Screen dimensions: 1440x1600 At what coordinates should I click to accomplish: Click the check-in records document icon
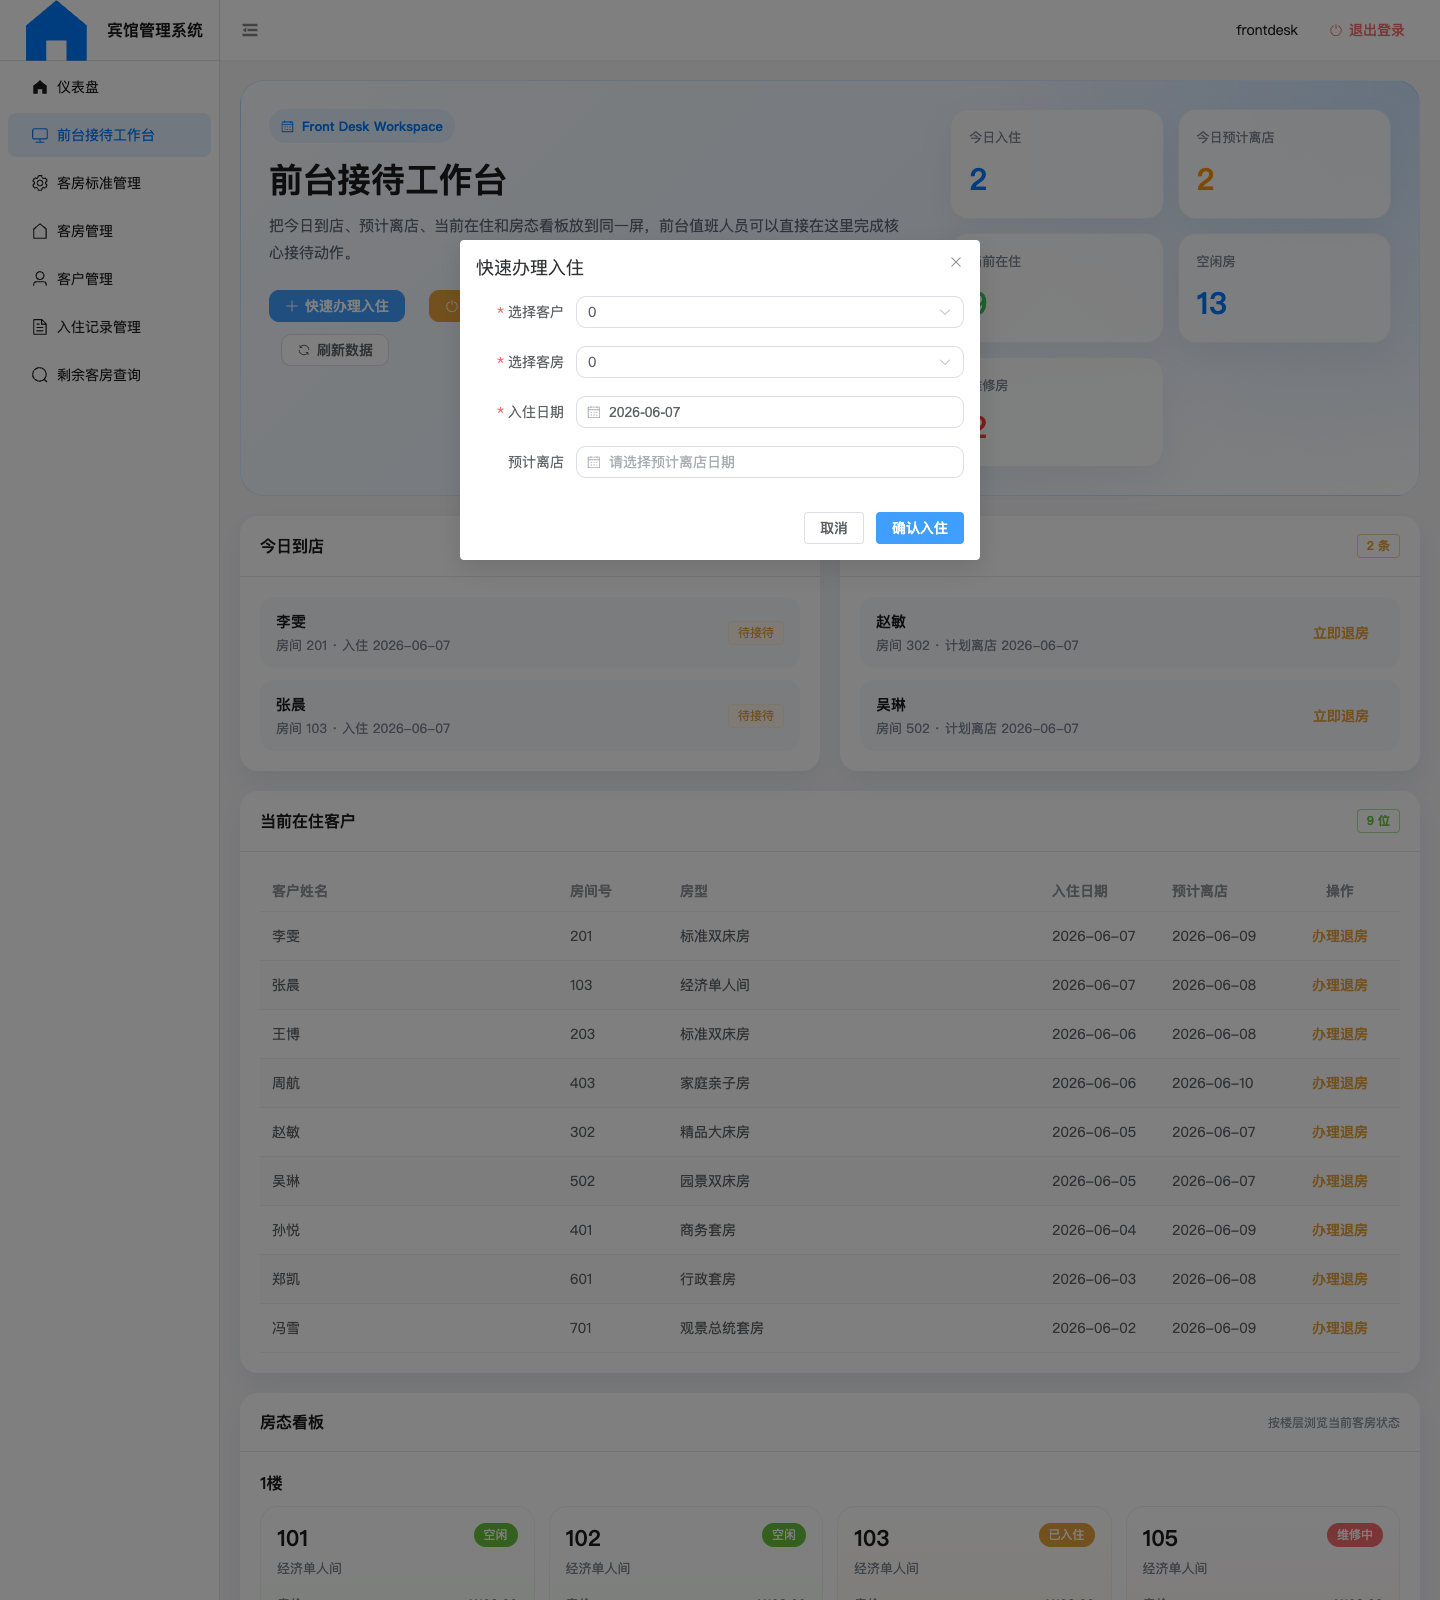click(40, 327)
